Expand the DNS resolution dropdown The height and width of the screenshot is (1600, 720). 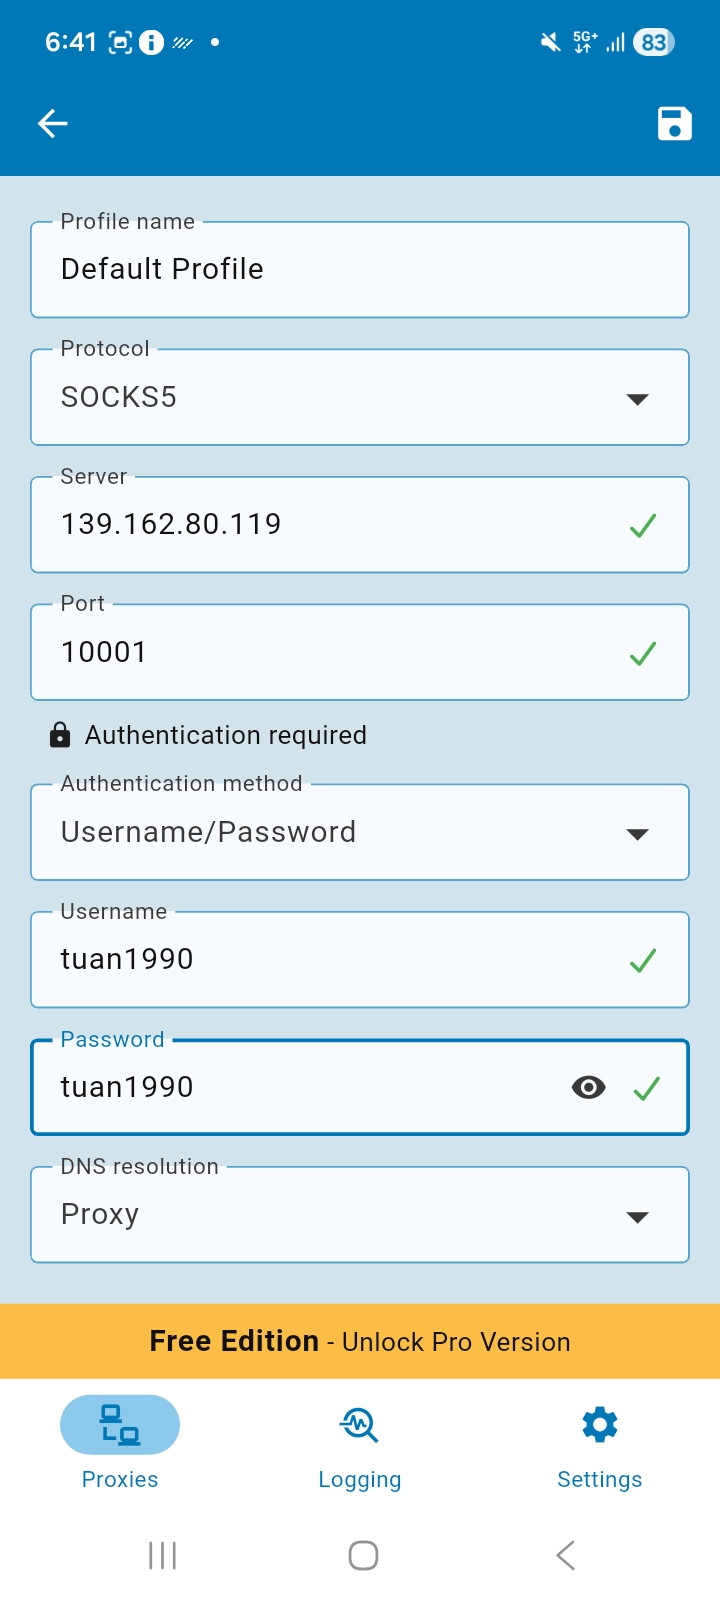[x=637, y=1216]
